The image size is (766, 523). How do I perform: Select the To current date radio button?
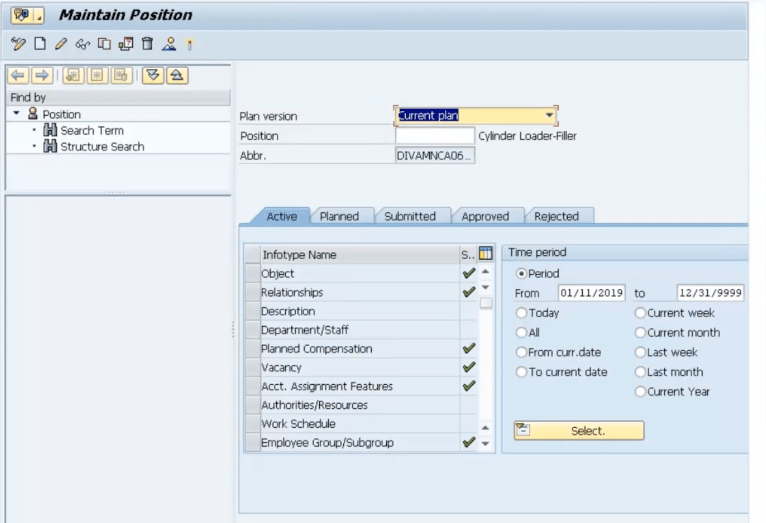click(x=521, y=372)
